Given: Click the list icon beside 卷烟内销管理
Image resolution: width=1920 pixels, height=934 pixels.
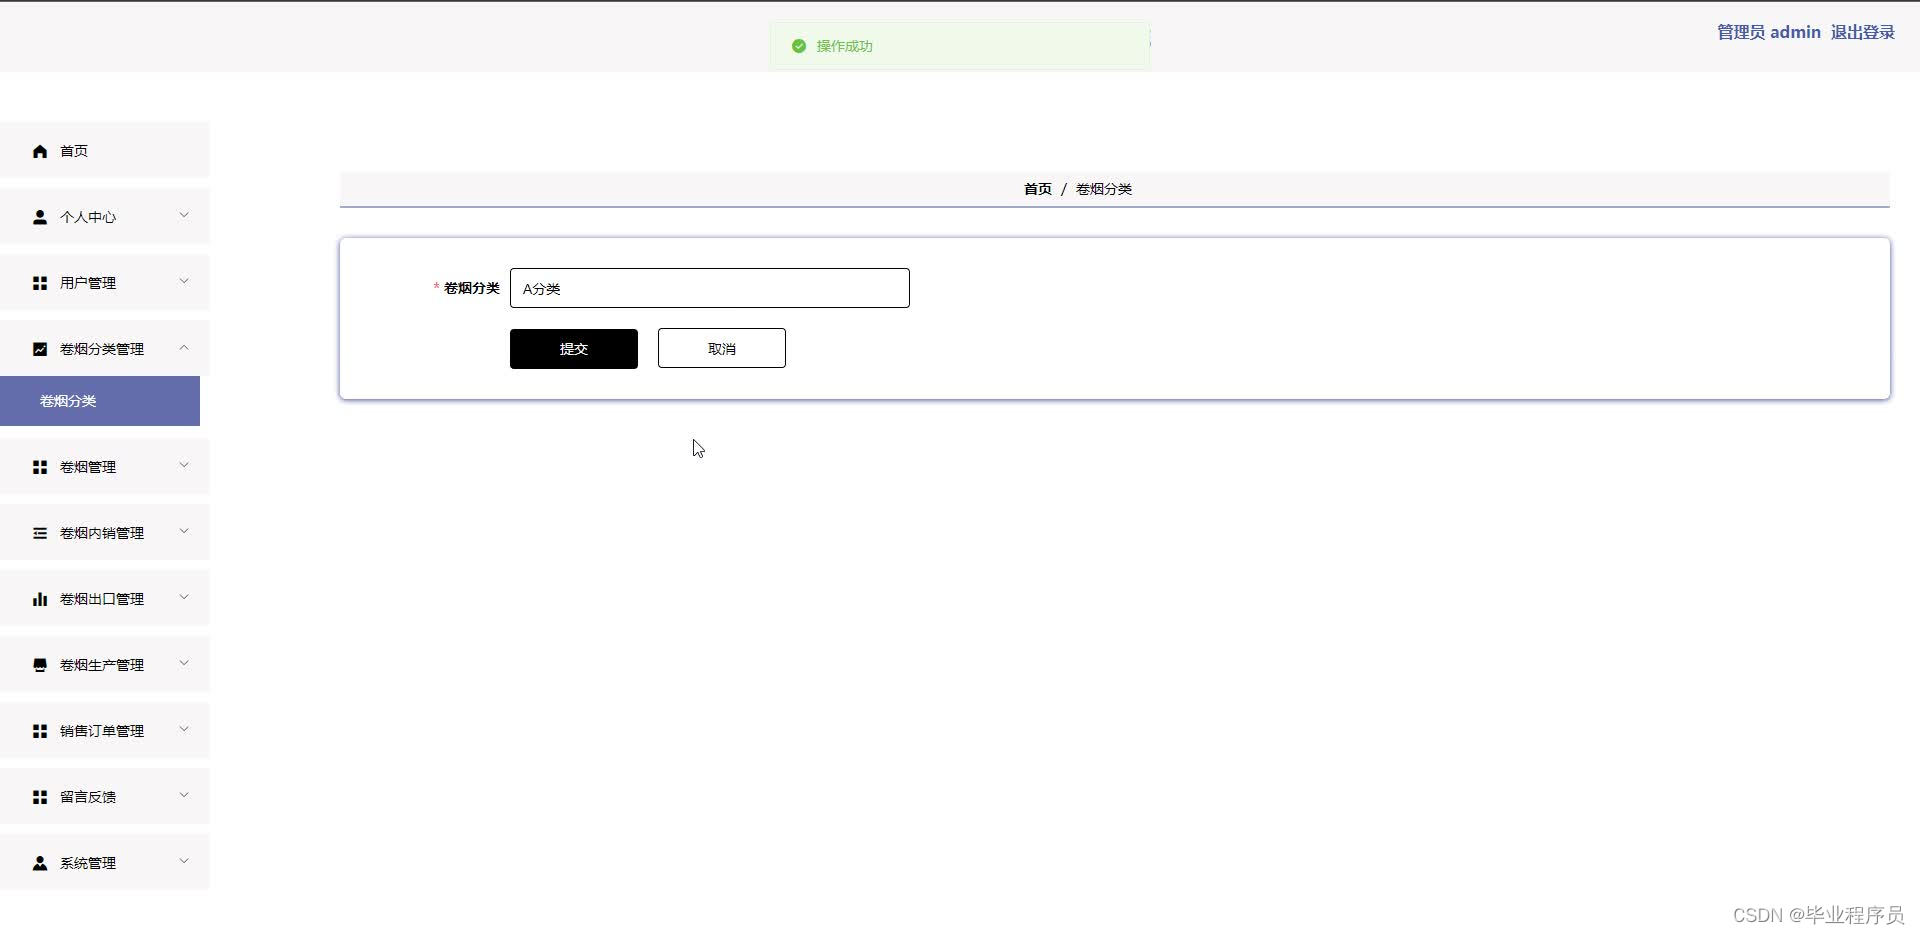Looking at the screenshot, I should [x=40, y=533].
